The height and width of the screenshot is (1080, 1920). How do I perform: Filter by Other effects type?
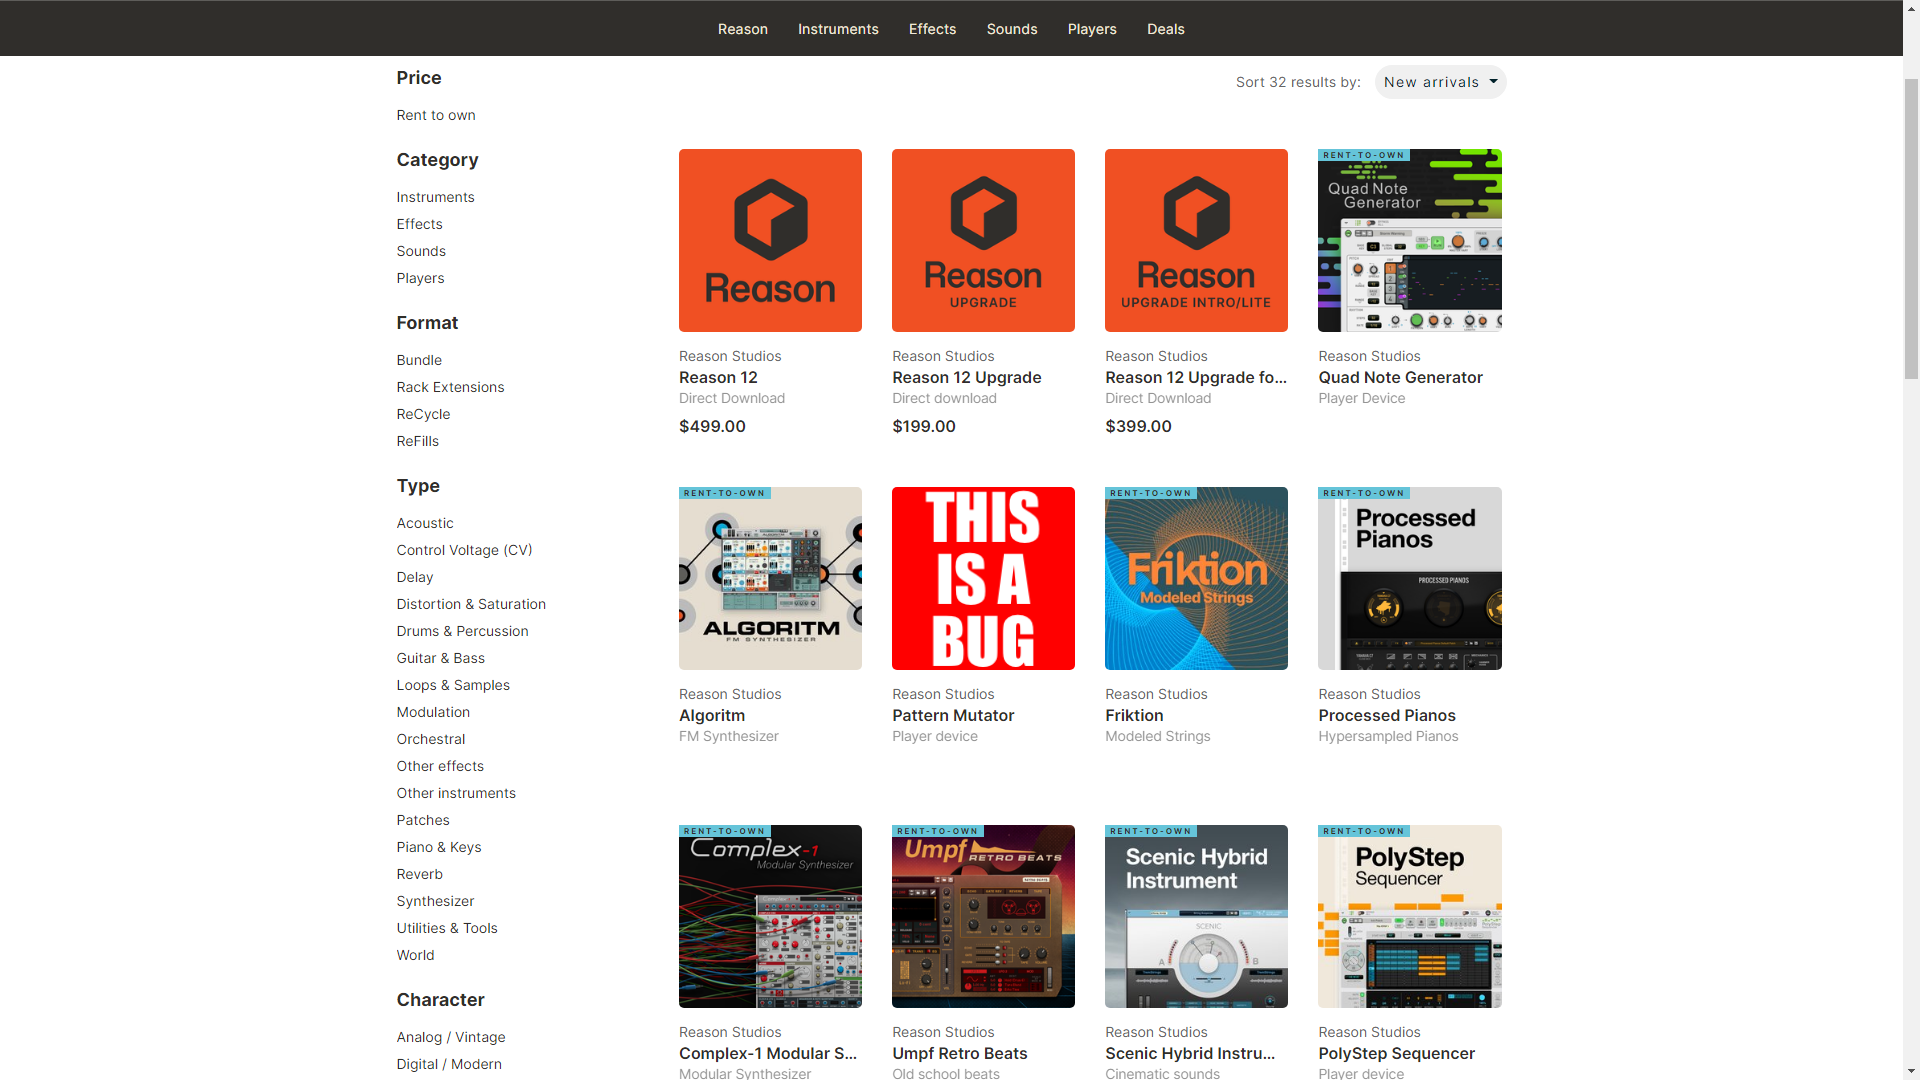(x=440, y=766)
